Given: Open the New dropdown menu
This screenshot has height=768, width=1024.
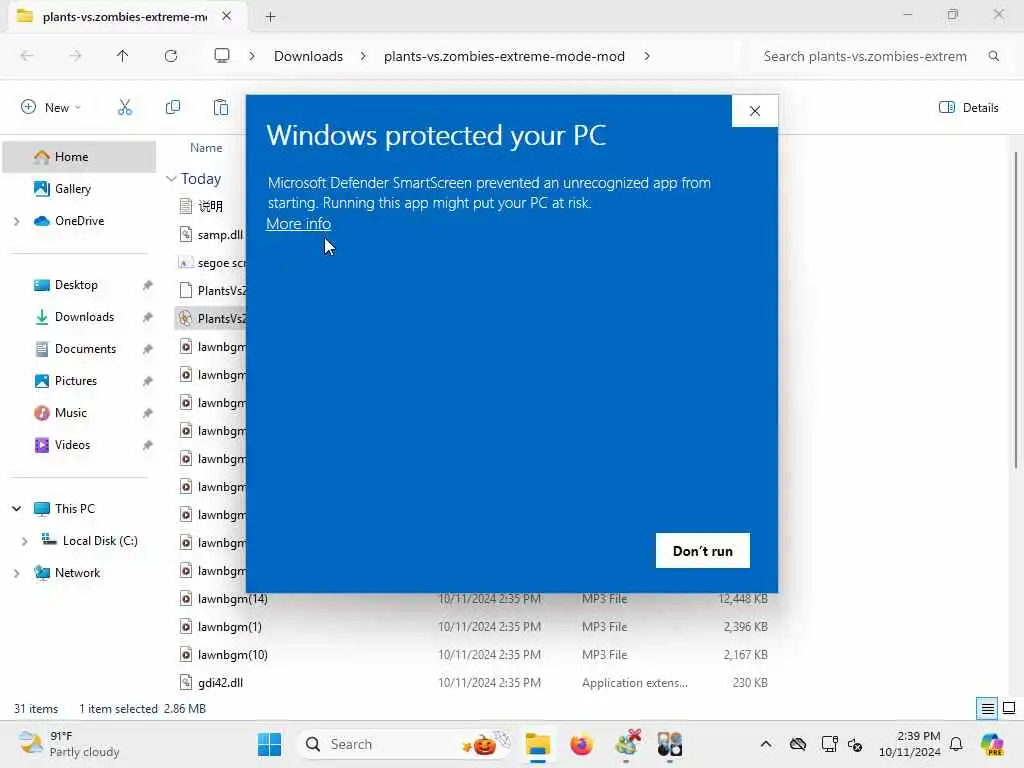Looking at the screenshot, I should [x=51, y=108].
